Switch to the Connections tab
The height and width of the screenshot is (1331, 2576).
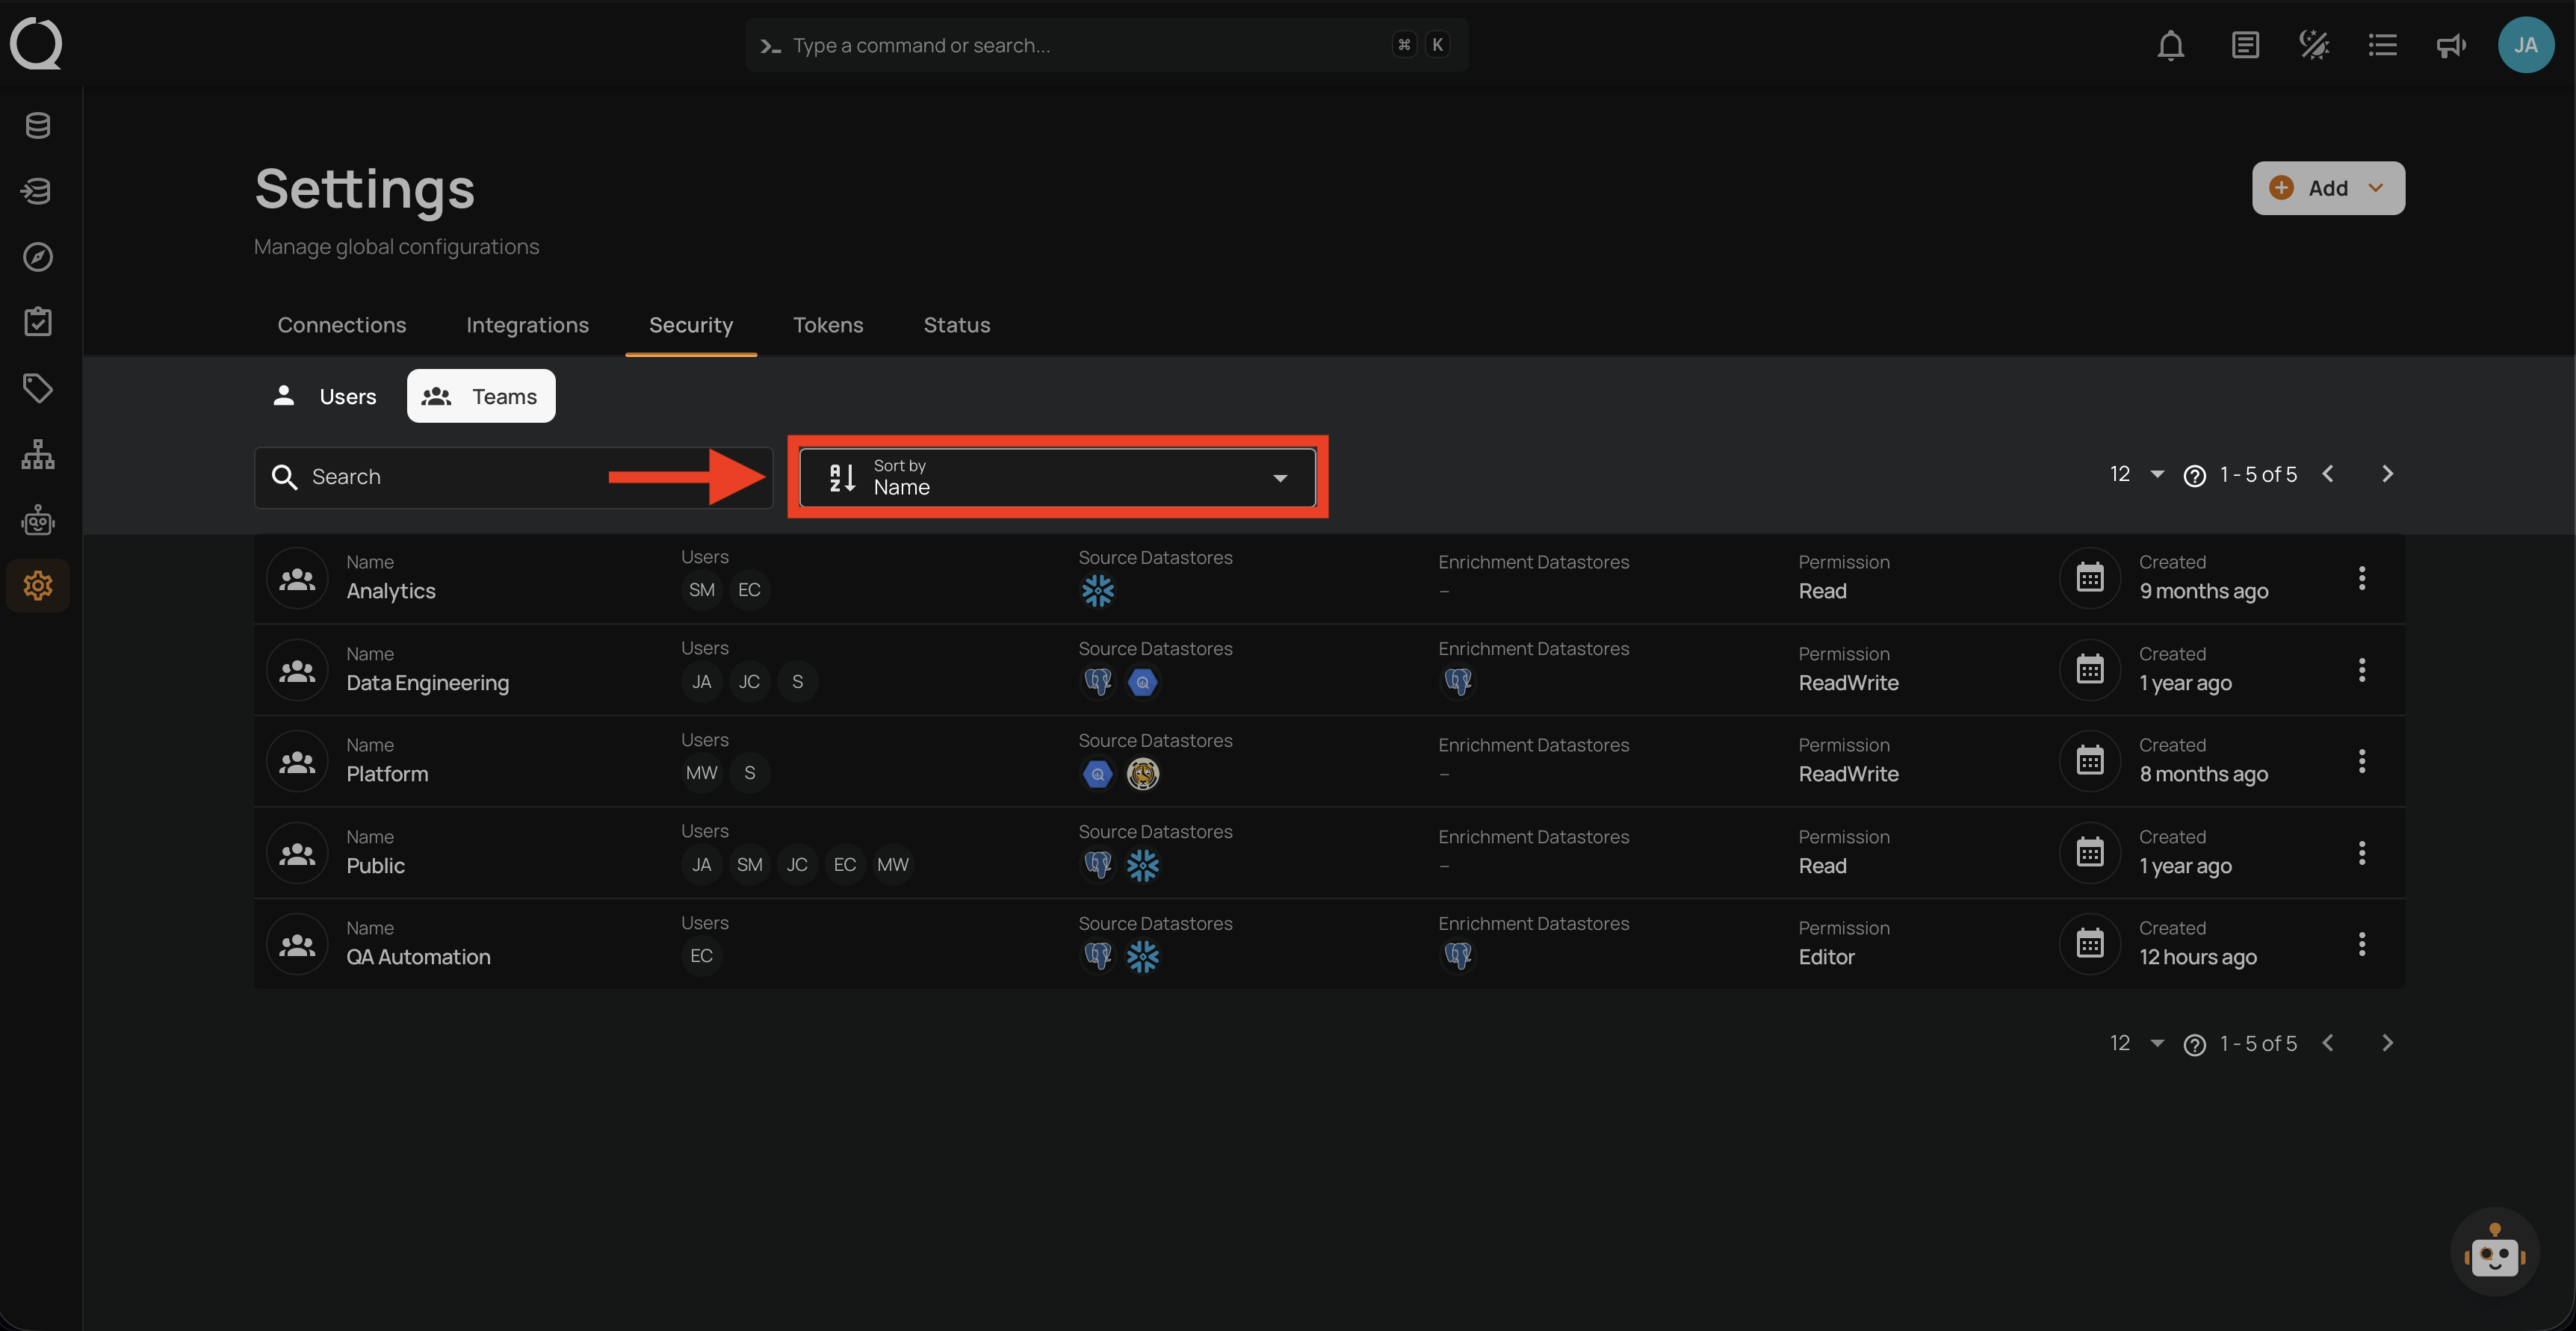(341, 325)
